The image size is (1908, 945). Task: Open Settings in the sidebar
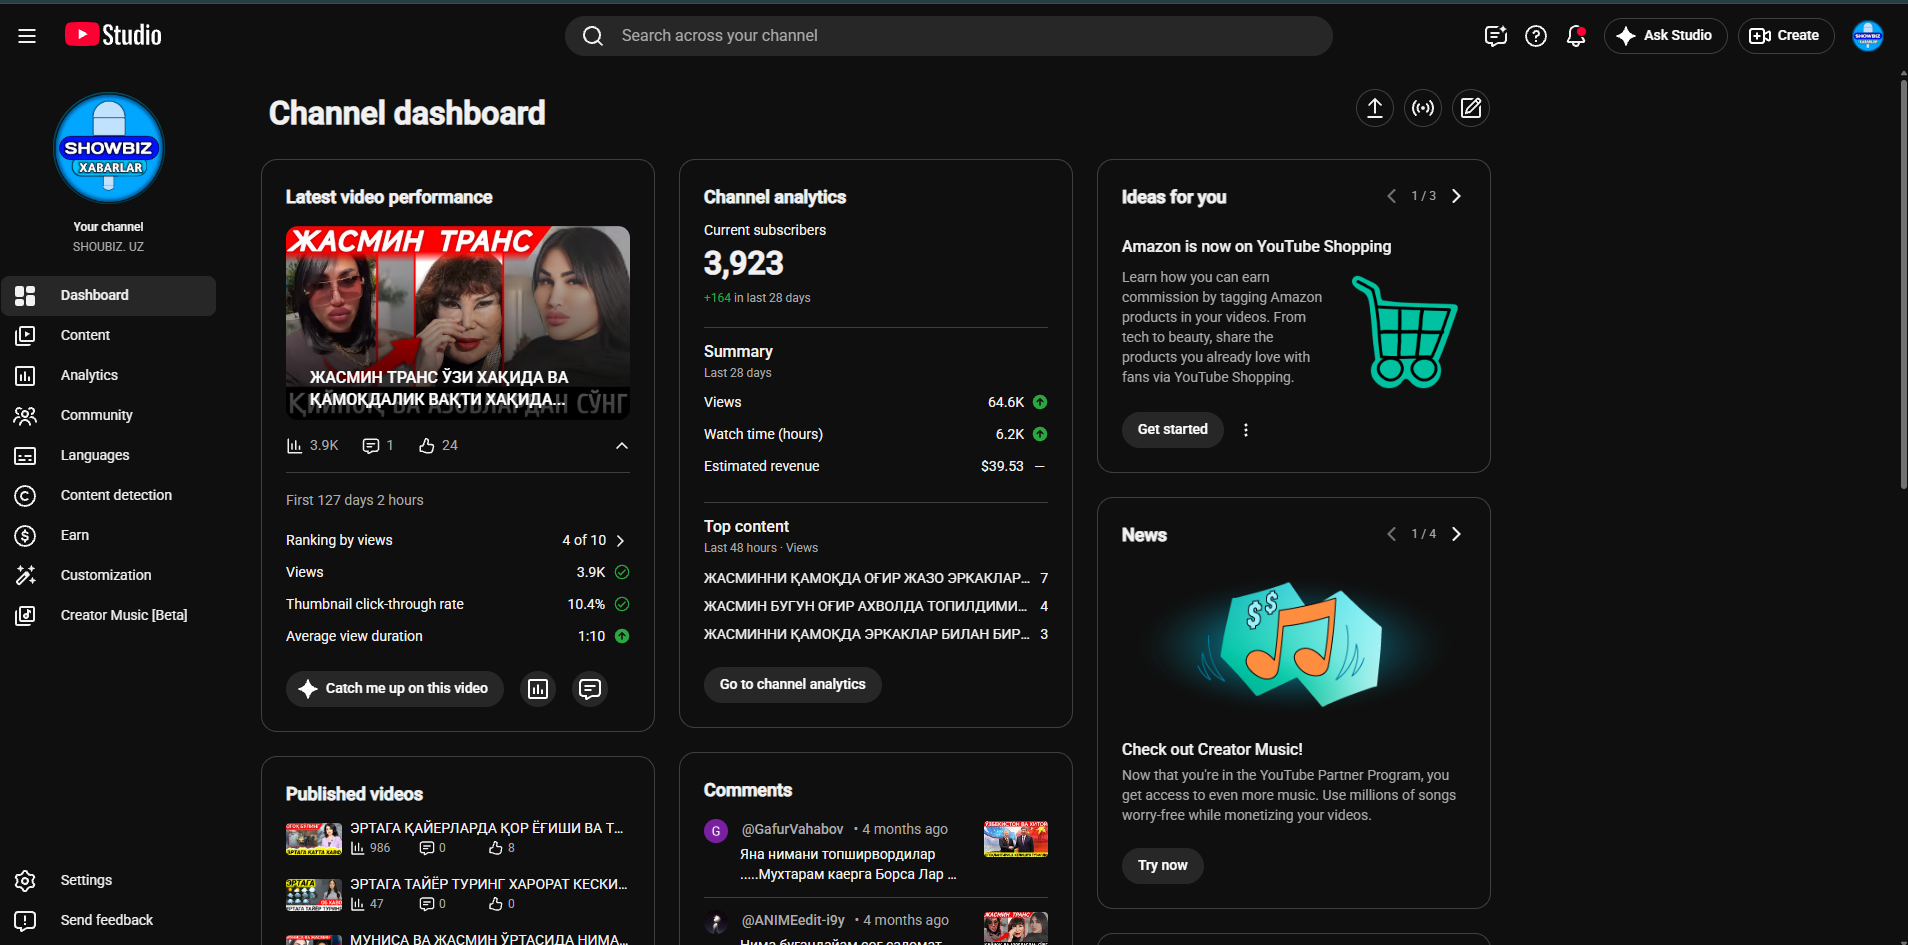click(x=108, y=881)
